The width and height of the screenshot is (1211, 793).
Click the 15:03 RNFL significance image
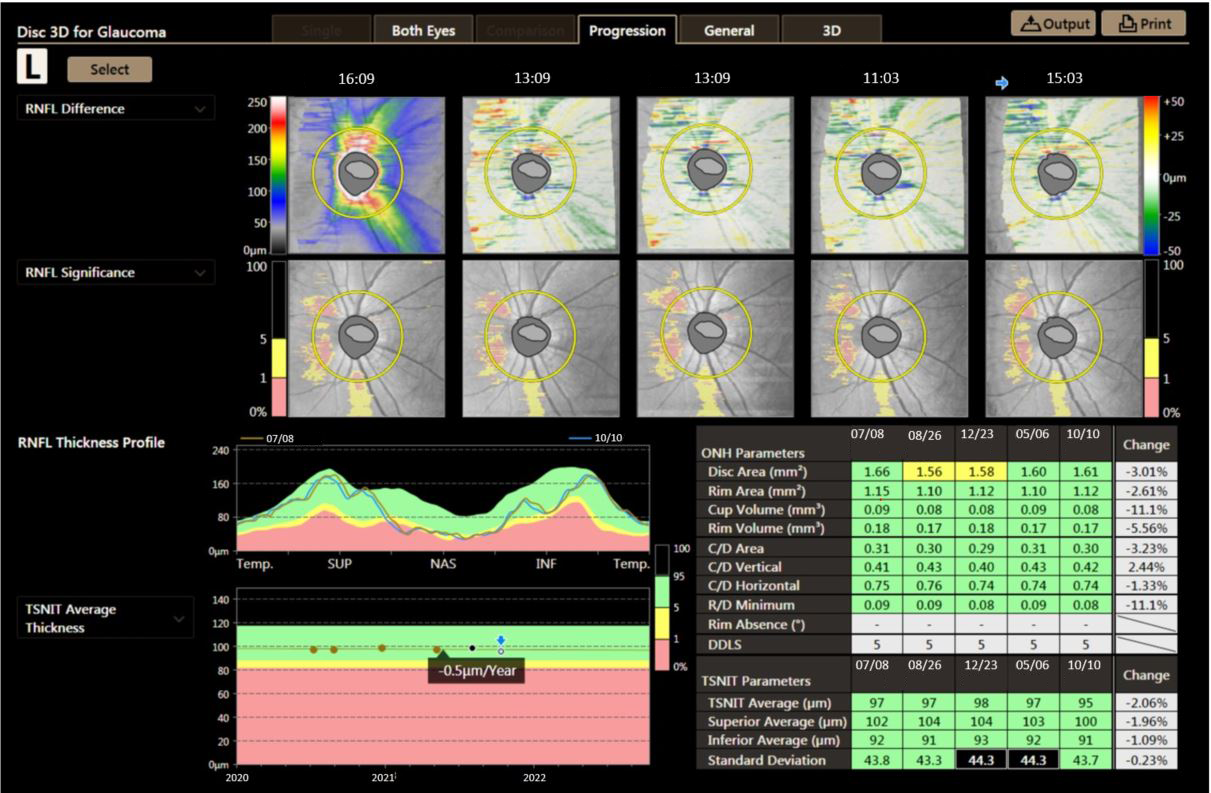click(1063, 339)
